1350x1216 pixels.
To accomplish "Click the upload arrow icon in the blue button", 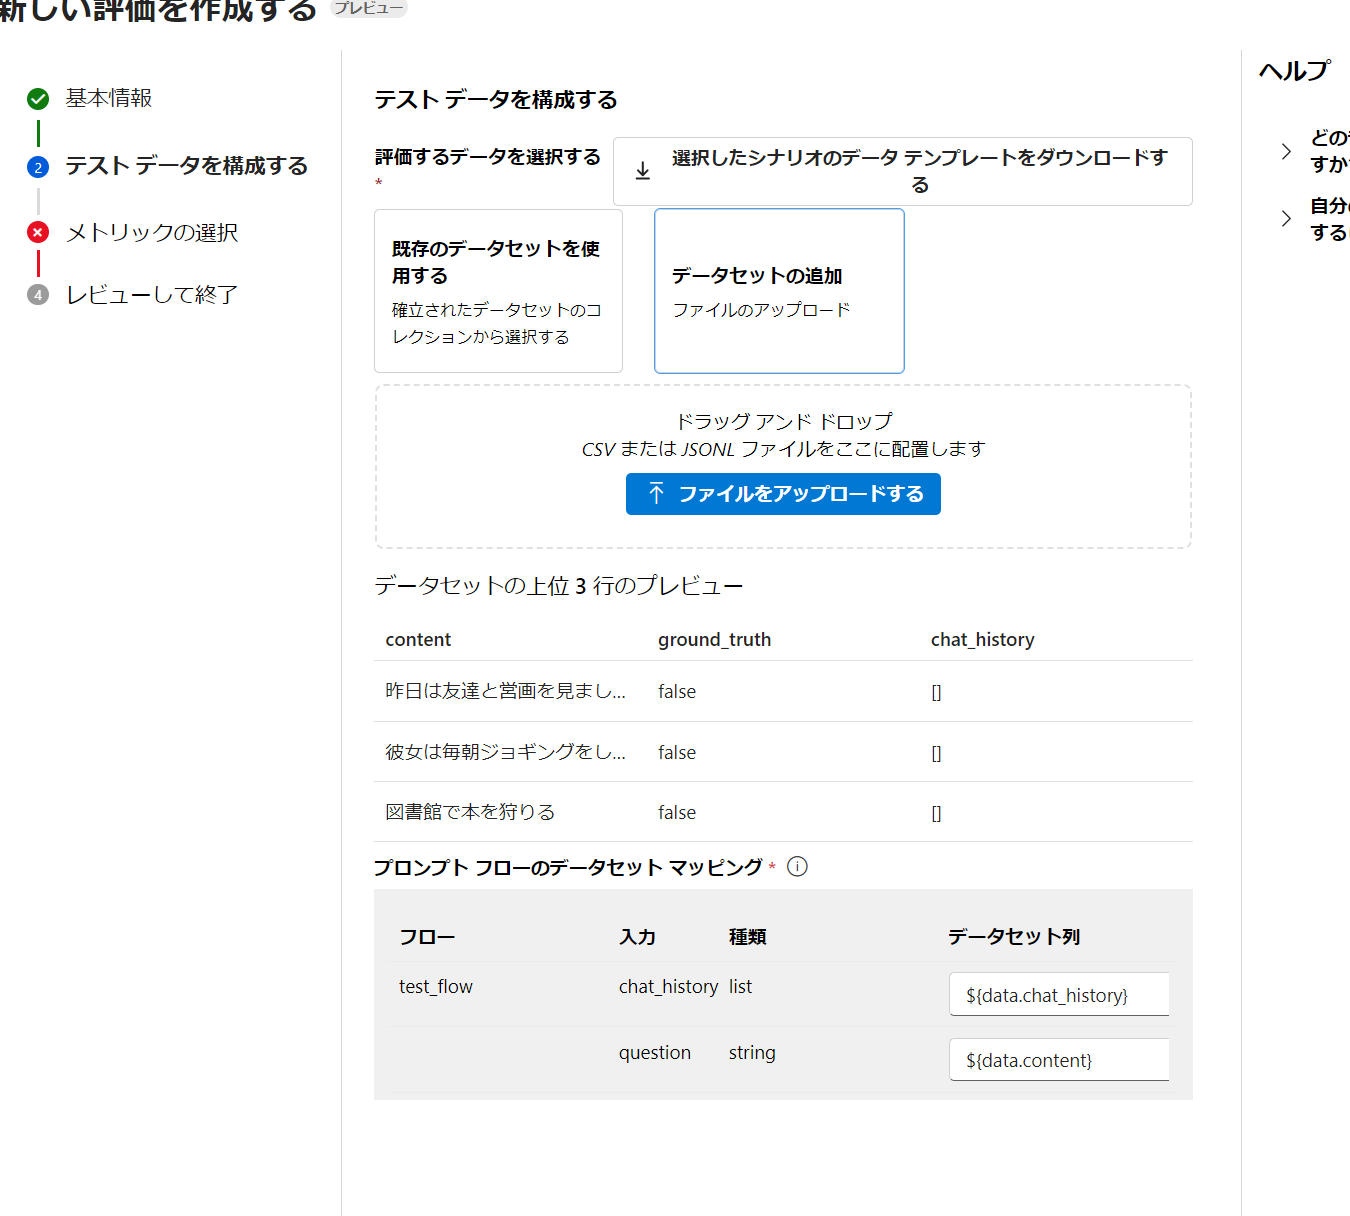I will pos(656,493).
